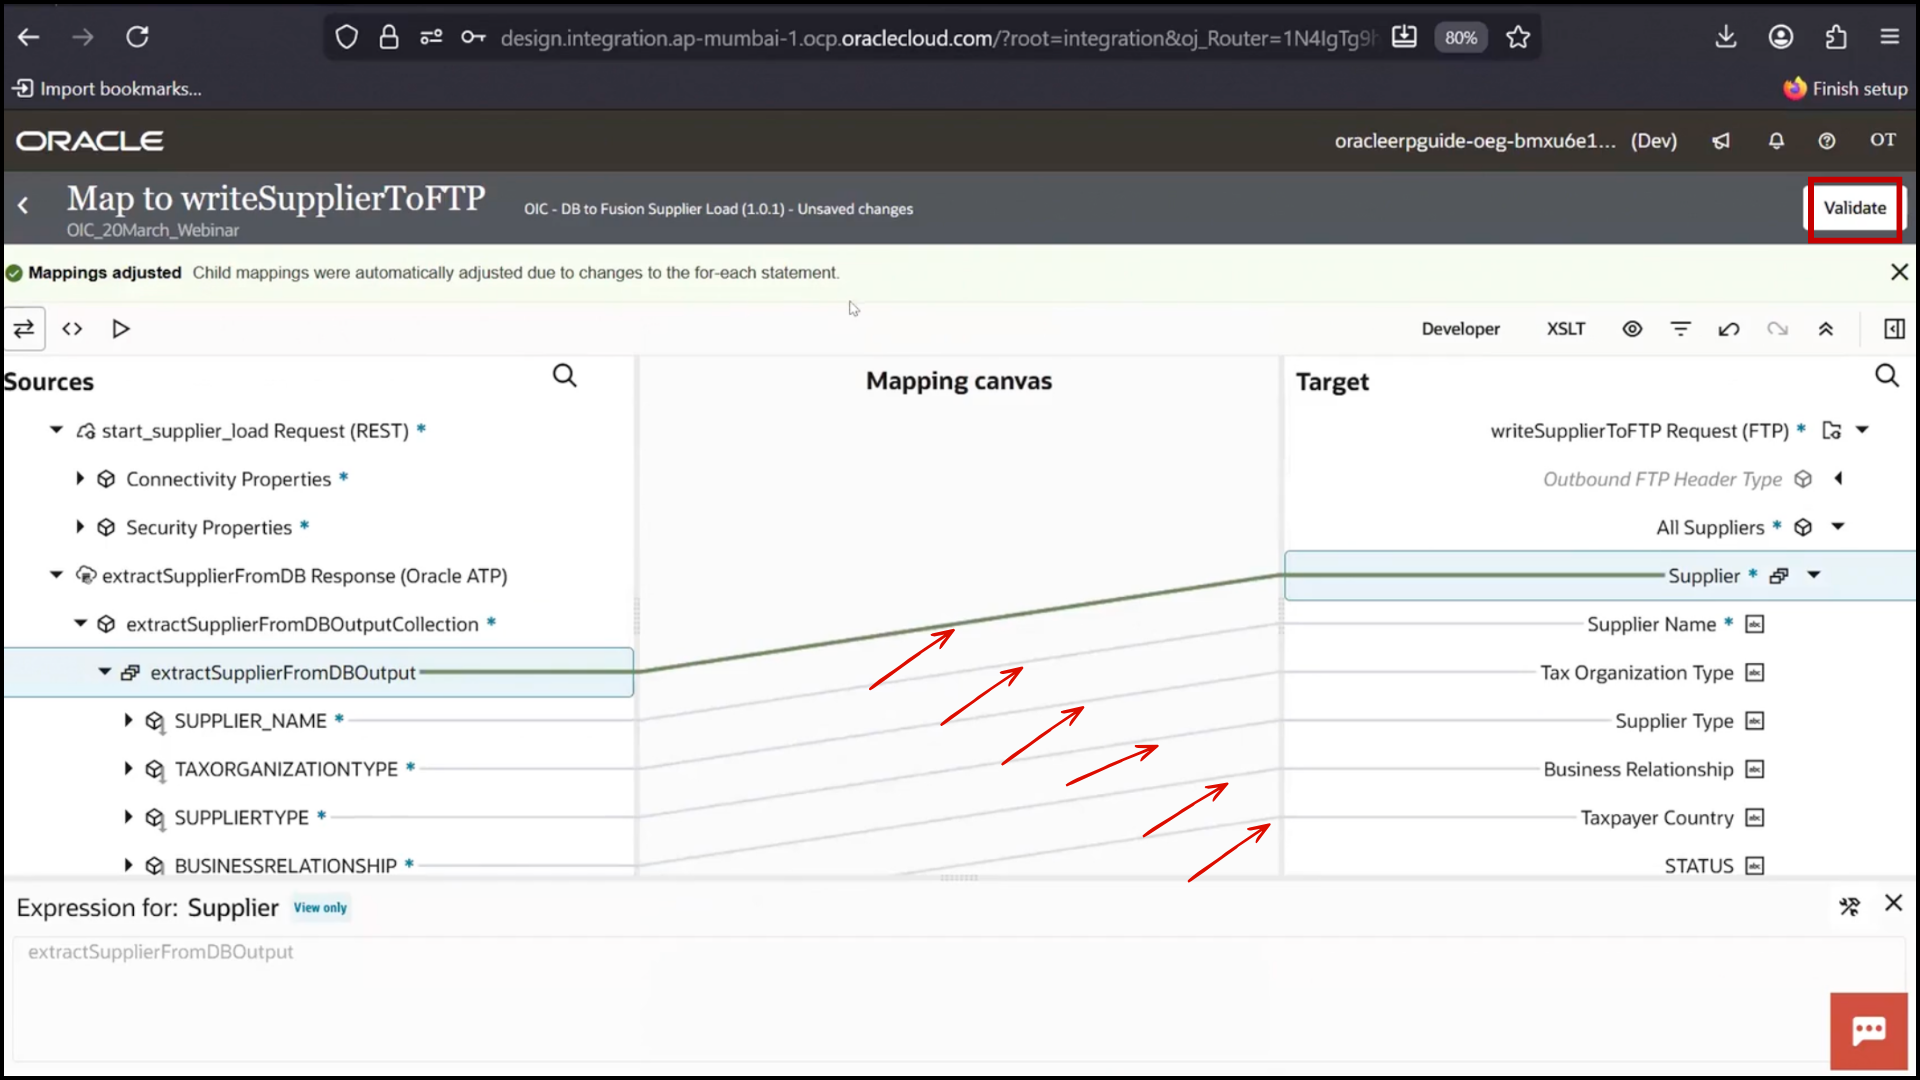Search the Target tree with the magnifier
1920x1080 pixels.
coord(1887,376)
